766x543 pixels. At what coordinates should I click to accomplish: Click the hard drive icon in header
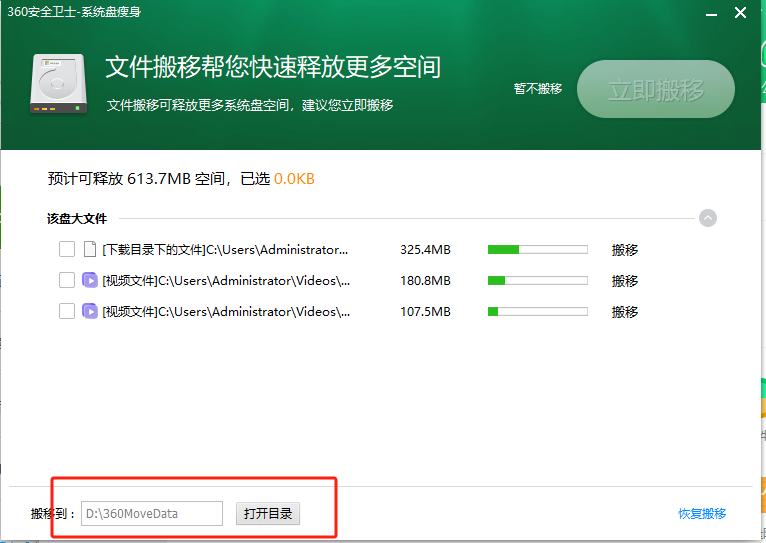[x=58, y=83]
